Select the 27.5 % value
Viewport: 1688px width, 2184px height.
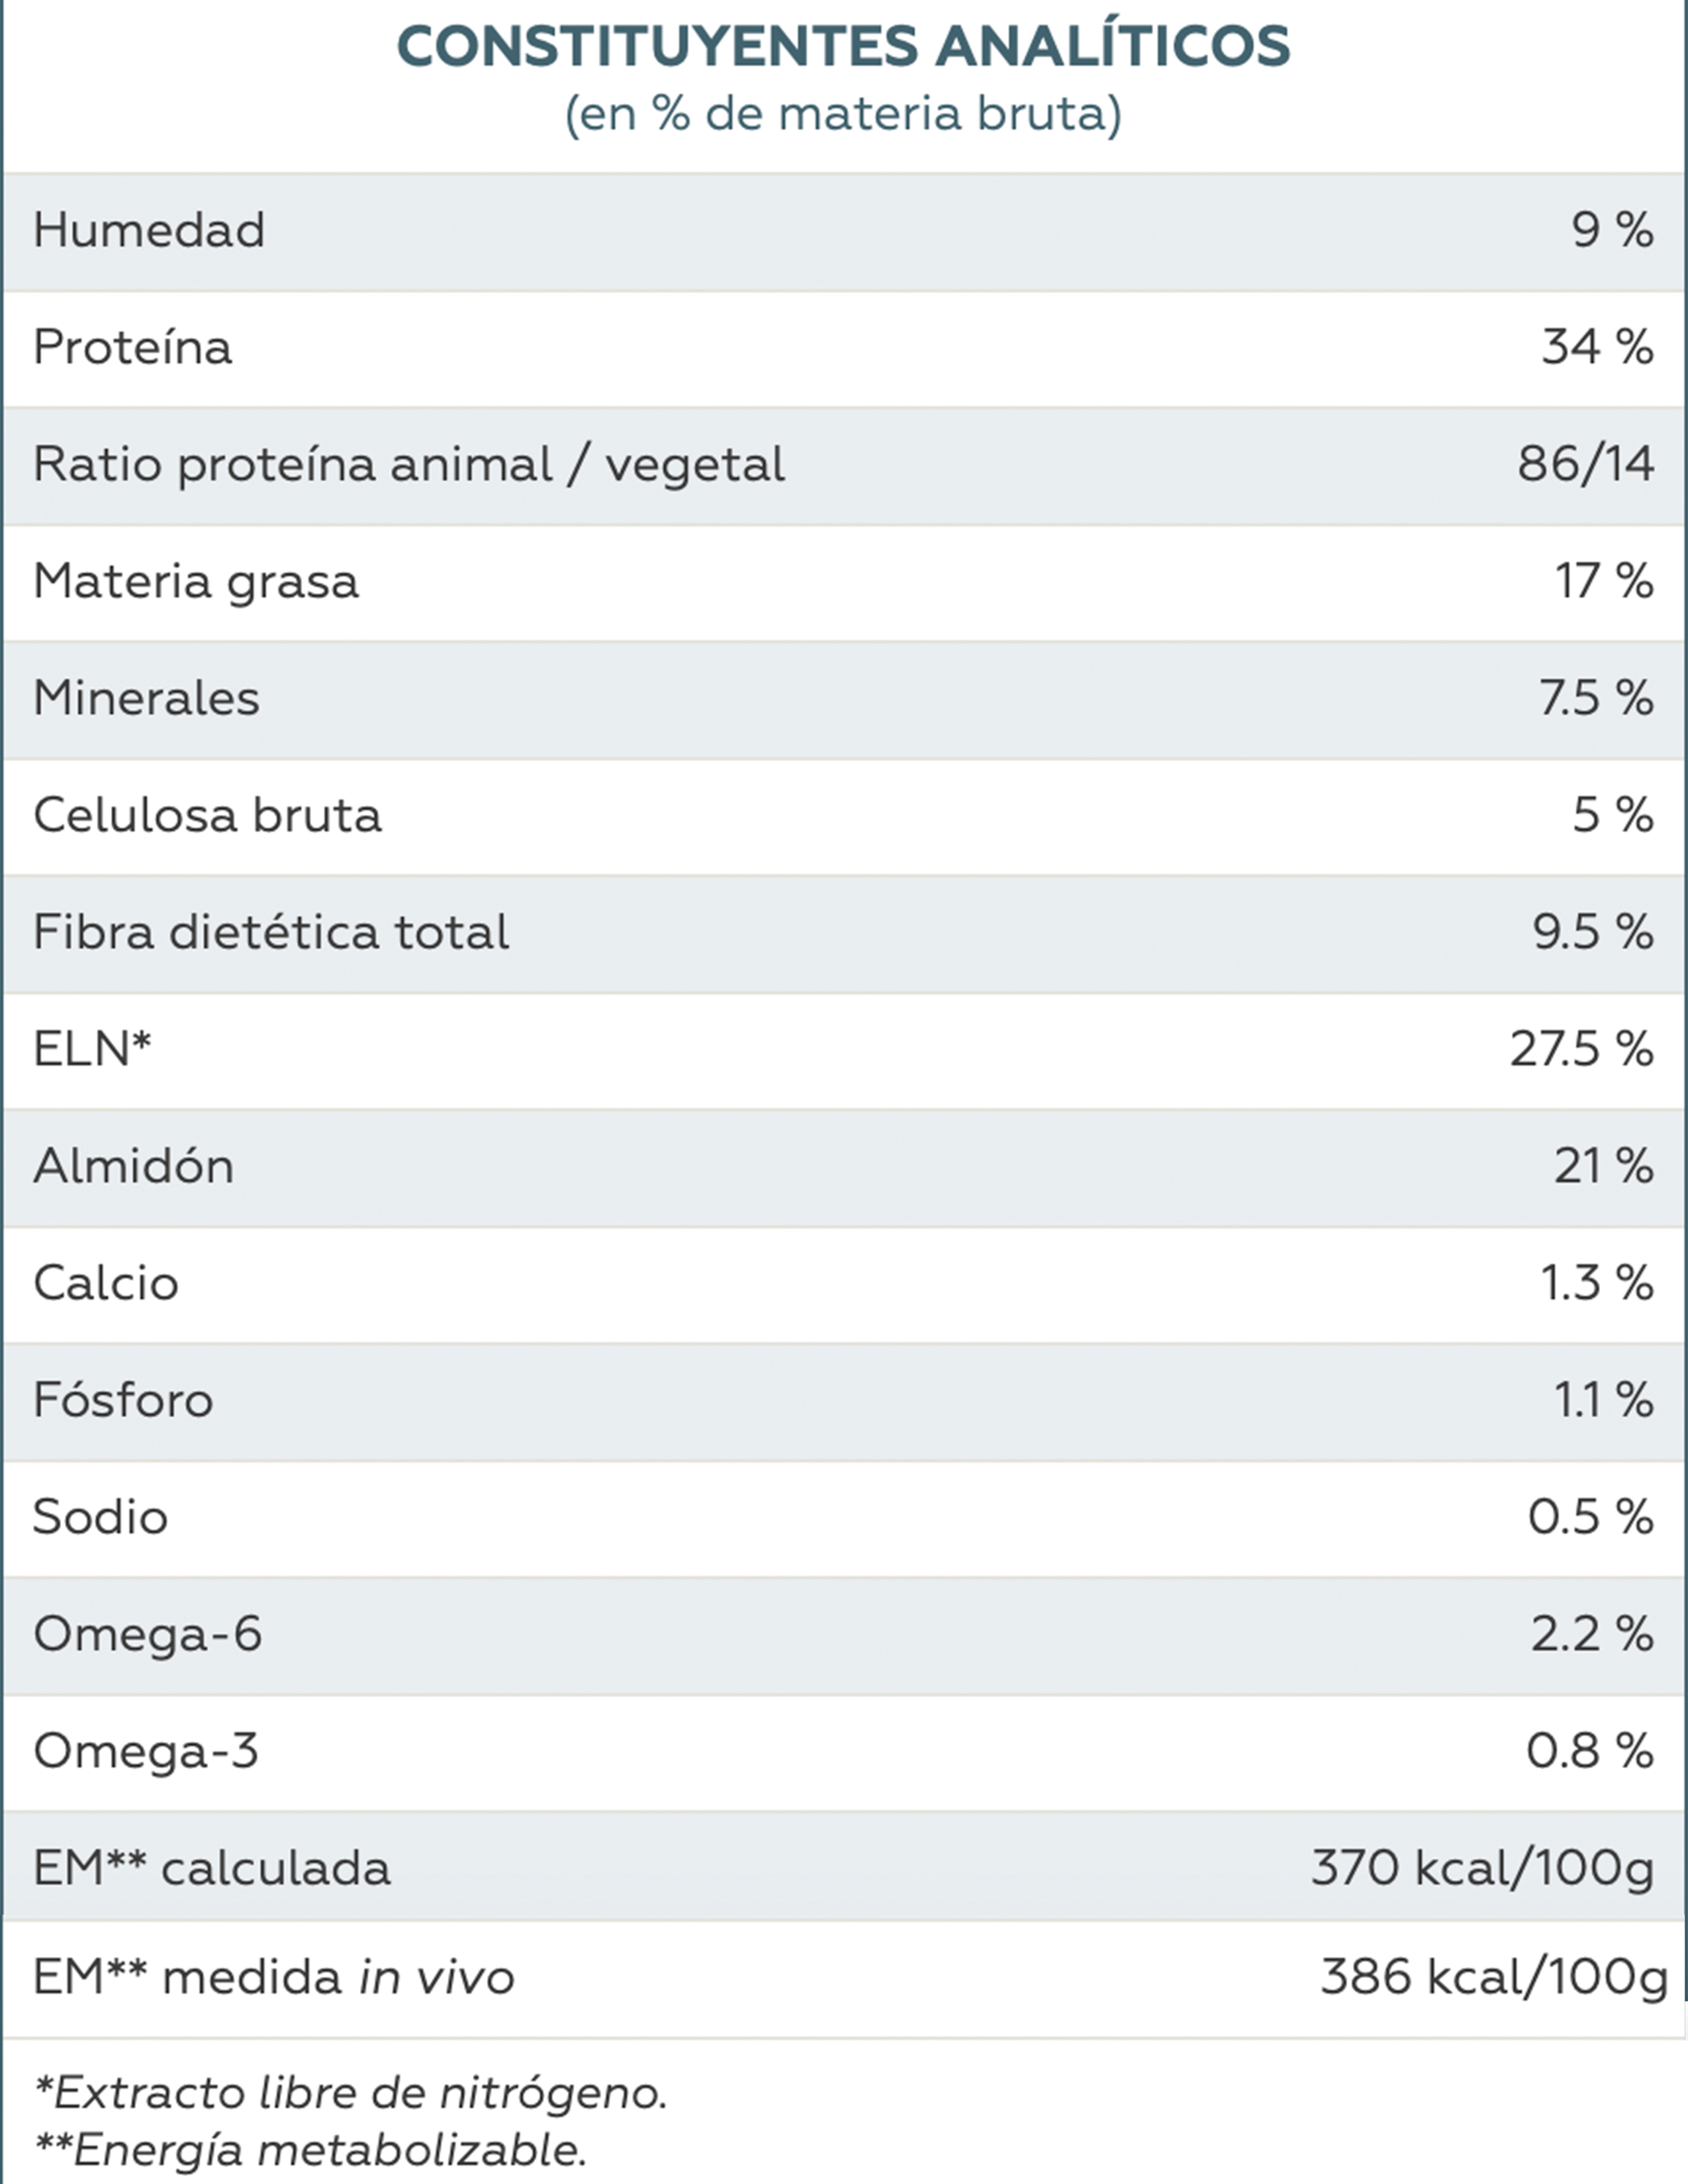(1581, 1049)
